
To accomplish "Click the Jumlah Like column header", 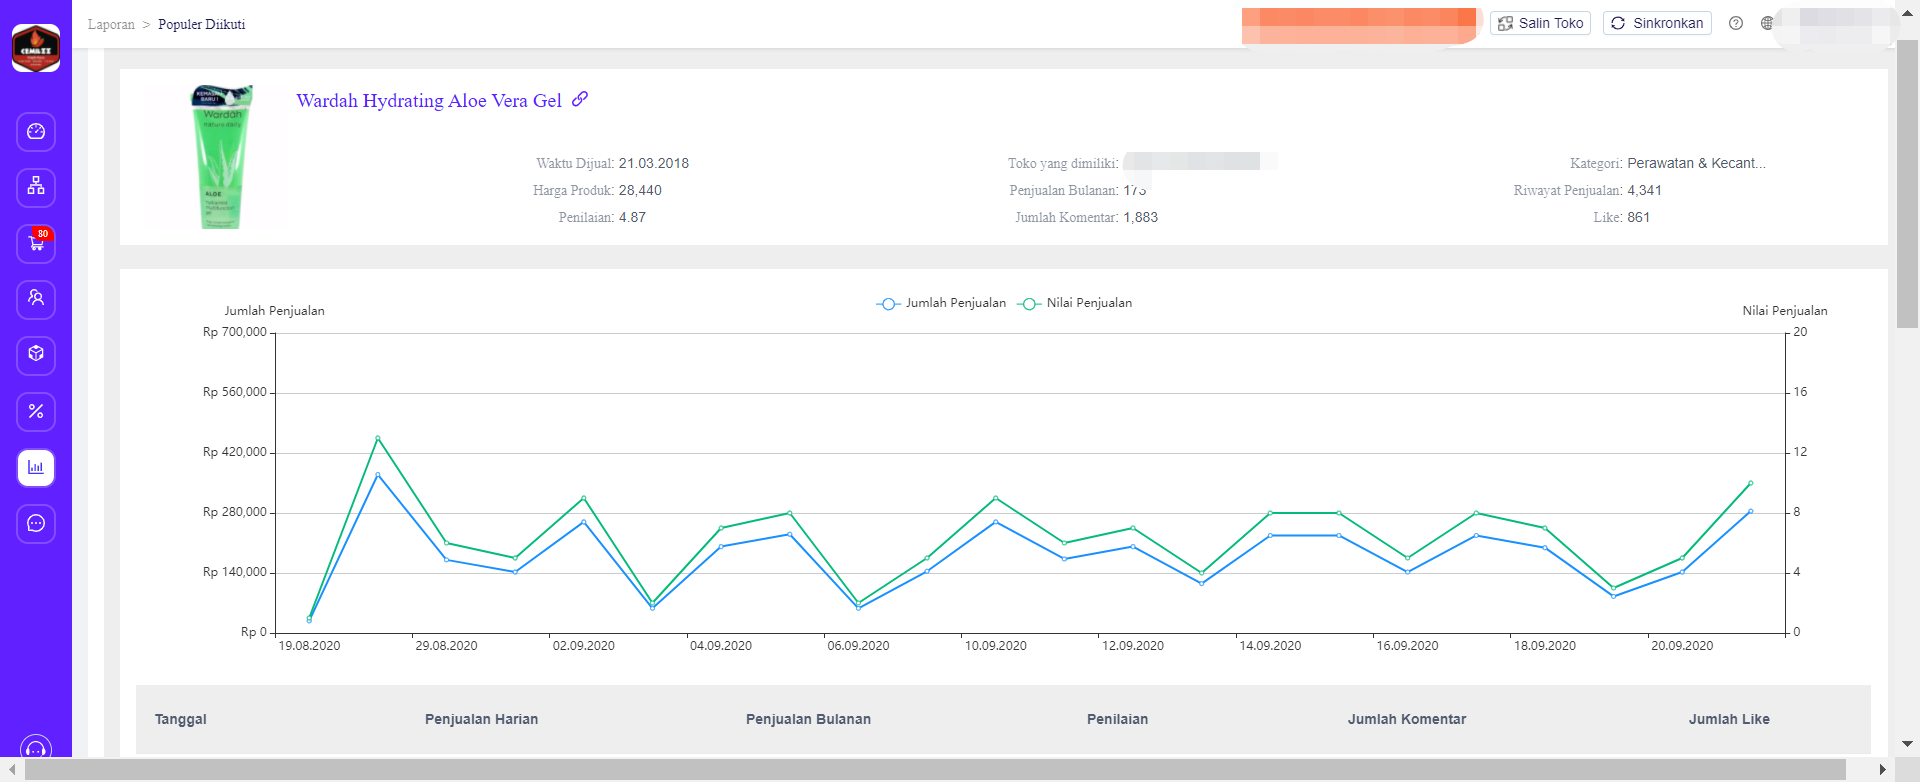I will tap(1729, 719).
